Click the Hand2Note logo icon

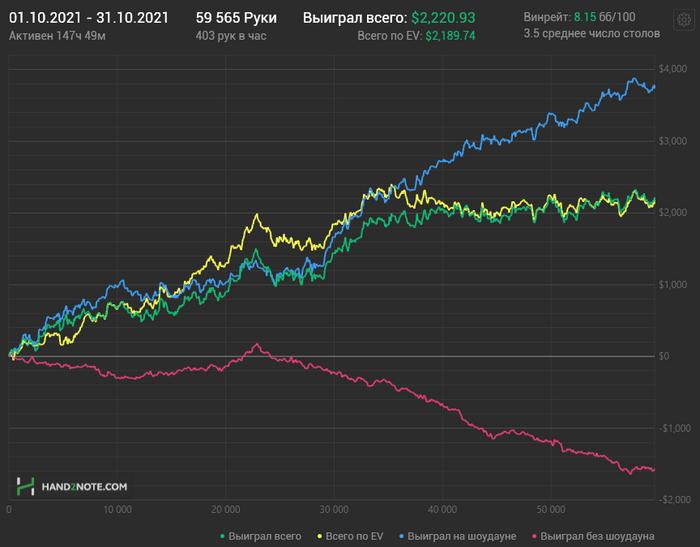pos(25,486)
